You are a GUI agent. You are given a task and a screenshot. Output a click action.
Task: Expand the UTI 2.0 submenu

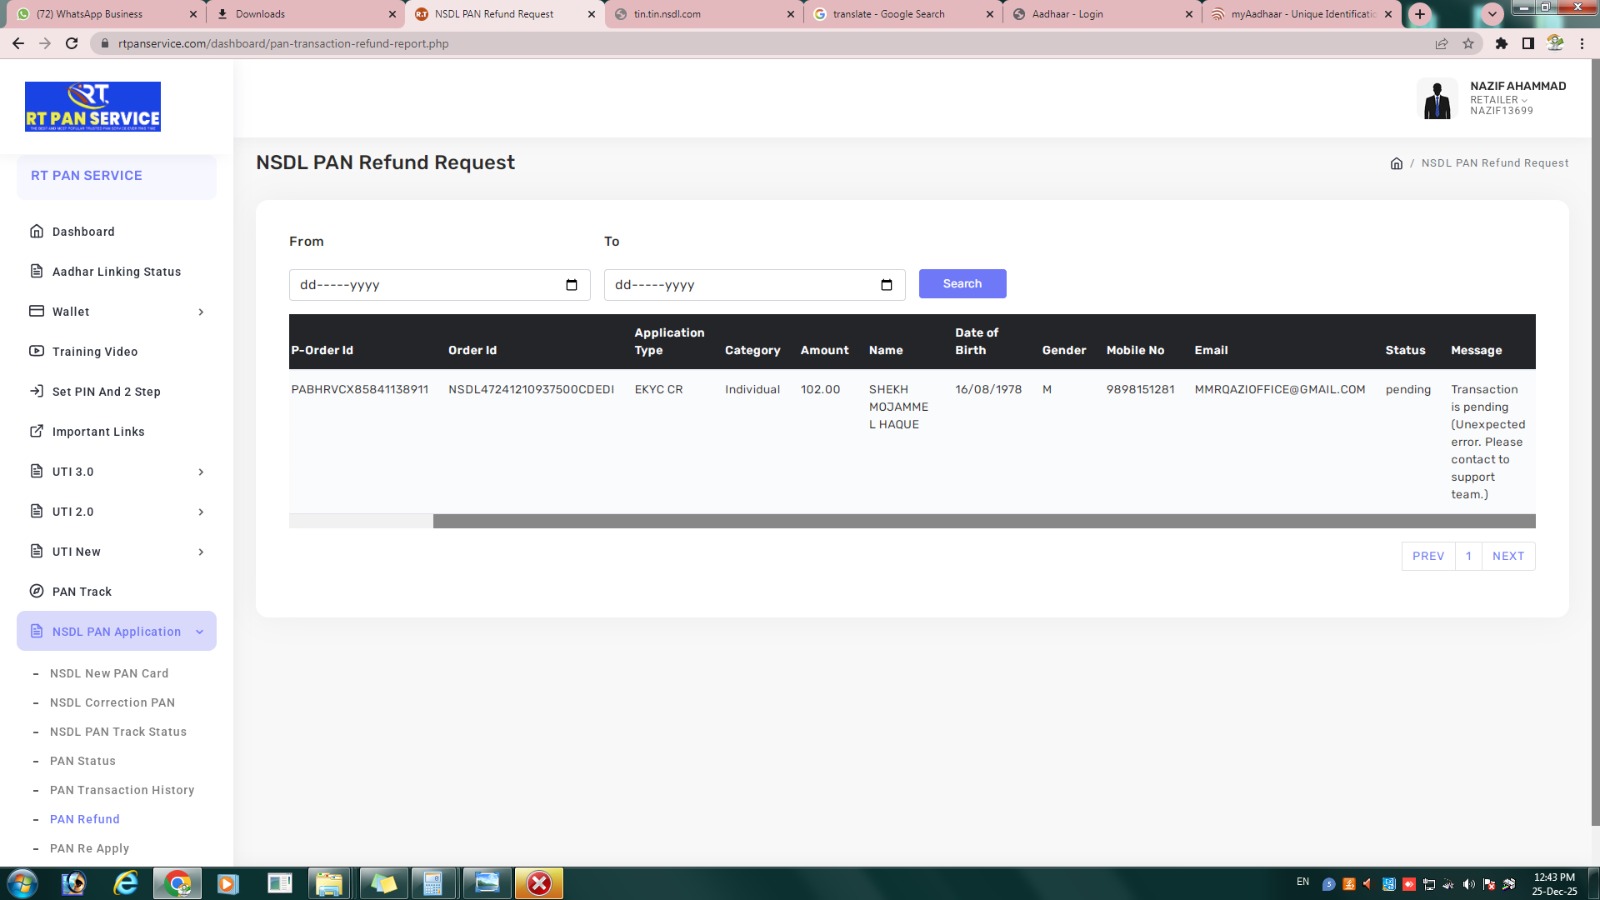pos(201,512)
